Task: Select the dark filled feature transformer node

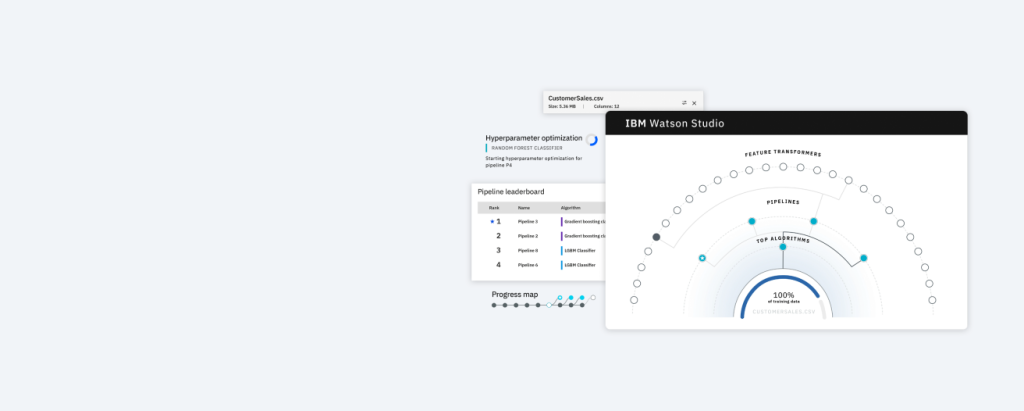Action: 656,237
